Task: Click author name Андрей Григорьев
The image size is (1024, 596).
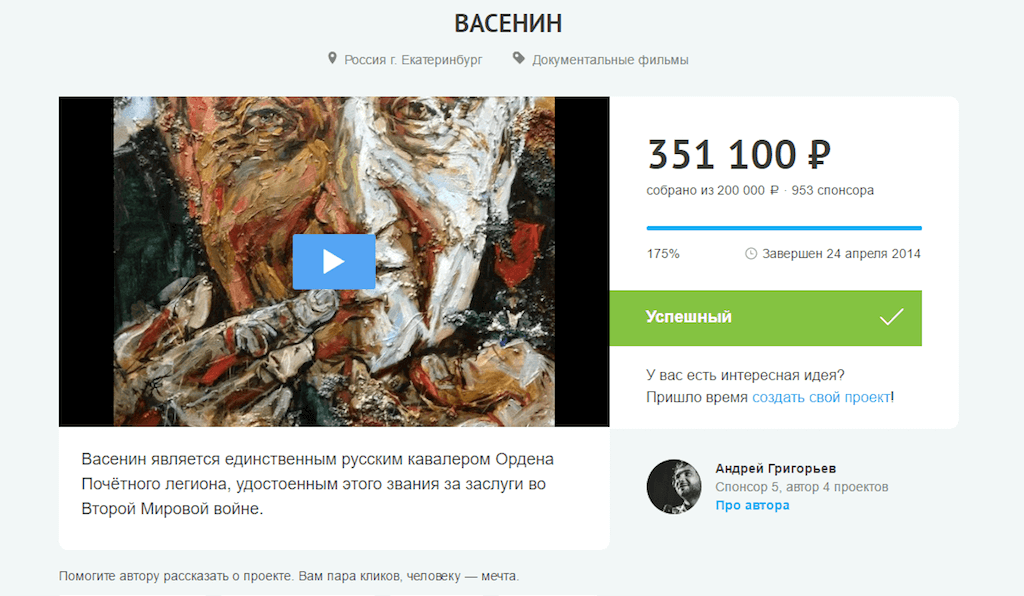Action: tap(775, 469)
